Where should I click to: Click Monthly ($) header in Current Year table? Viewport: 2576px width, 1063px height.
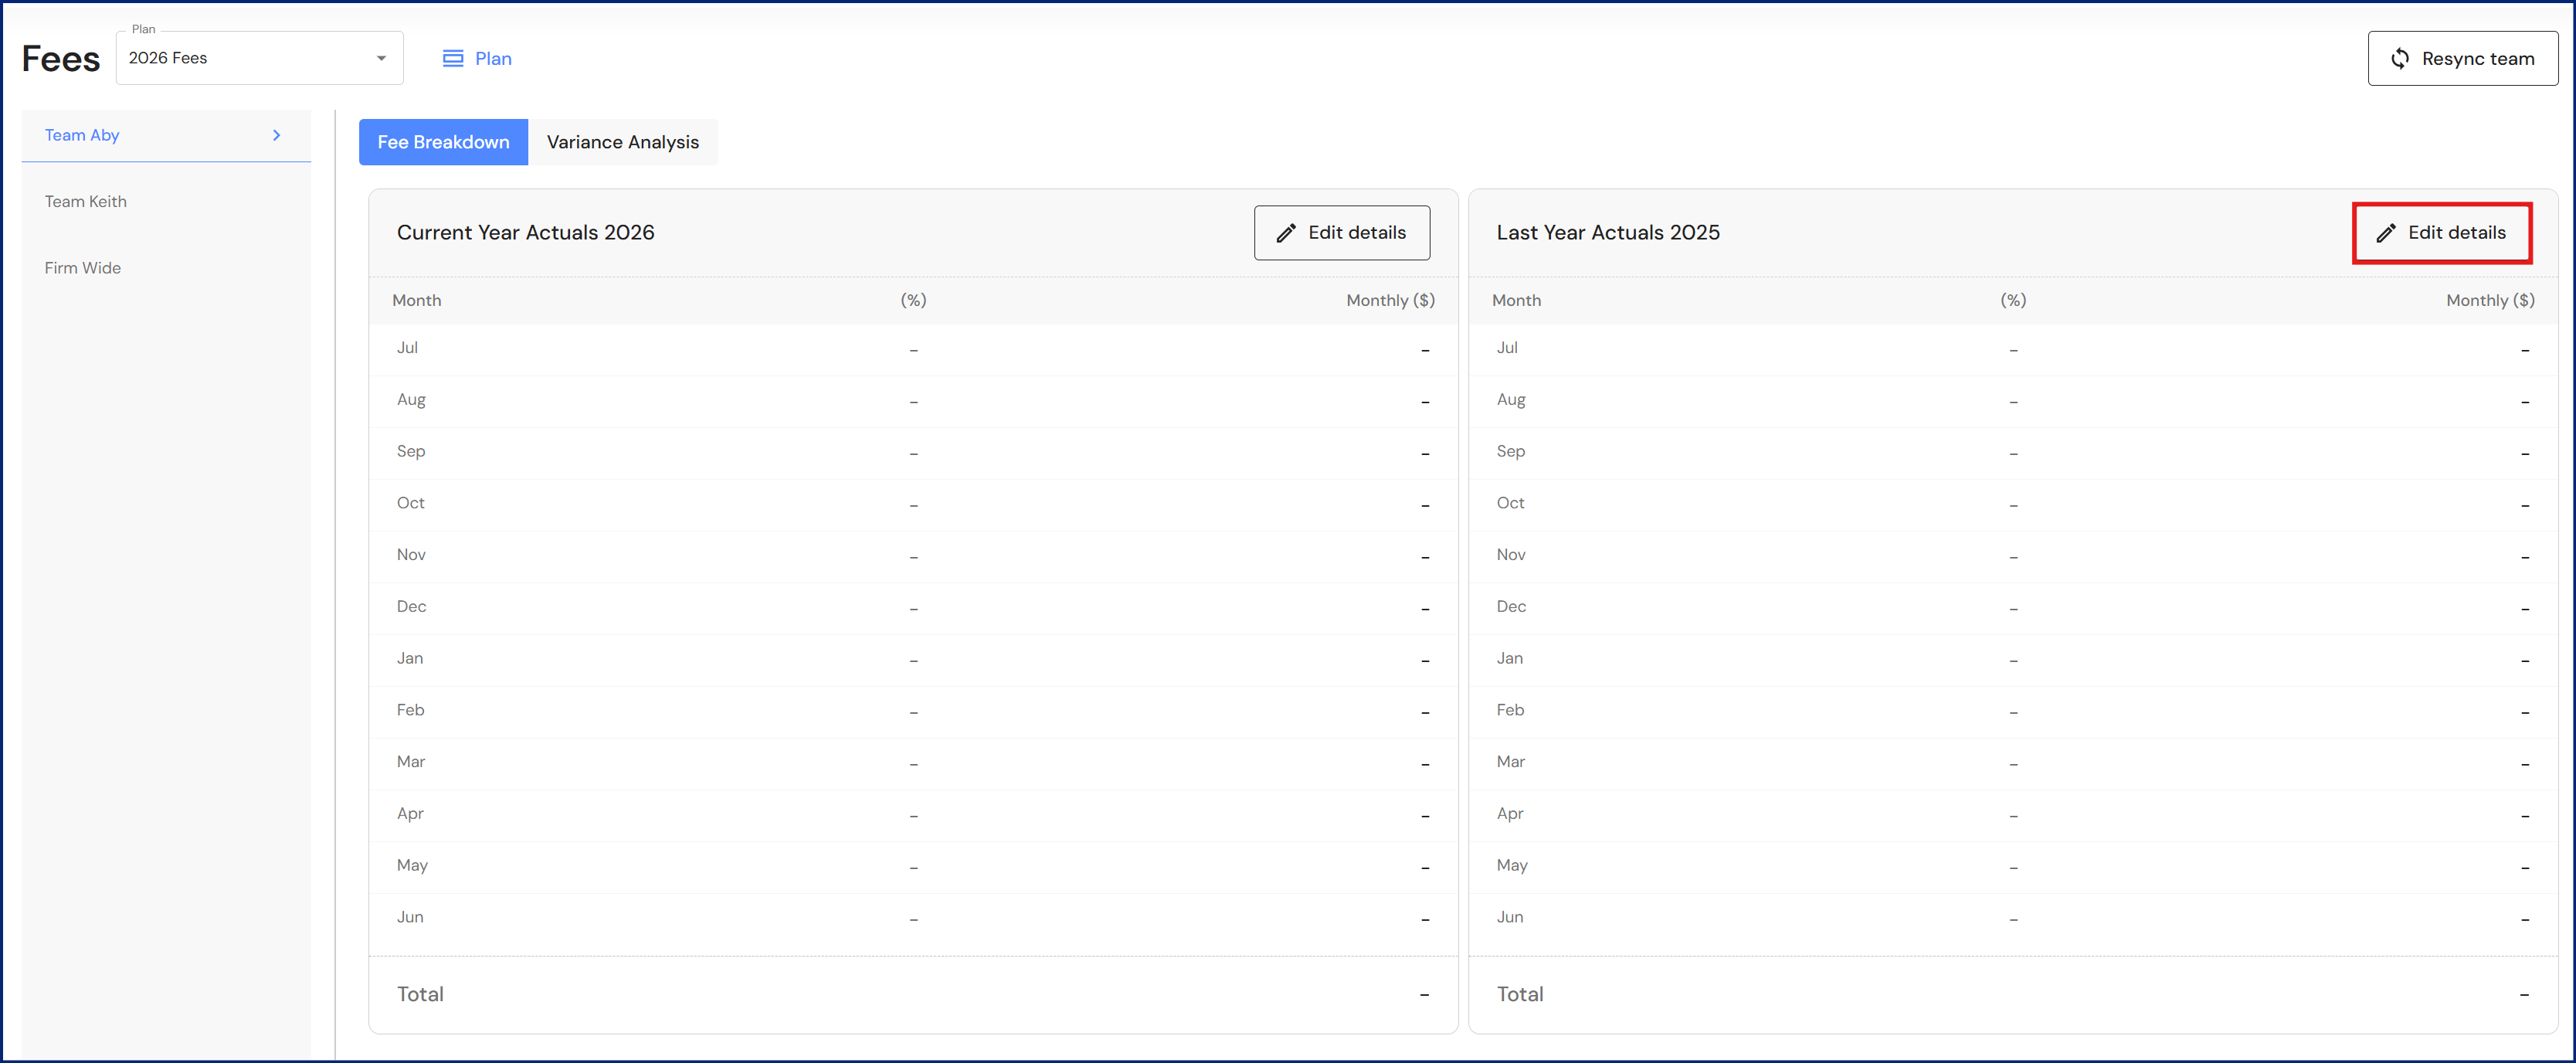pos(1389,300)
